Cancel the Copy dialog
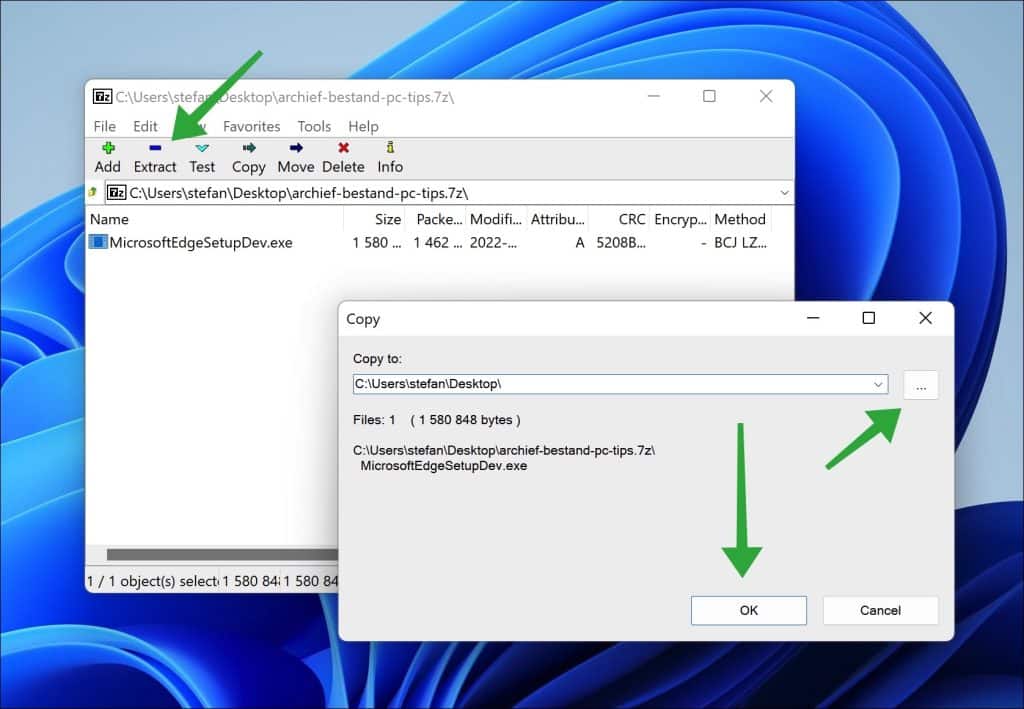The image size is (1024, 709). (x=880, y=610)
